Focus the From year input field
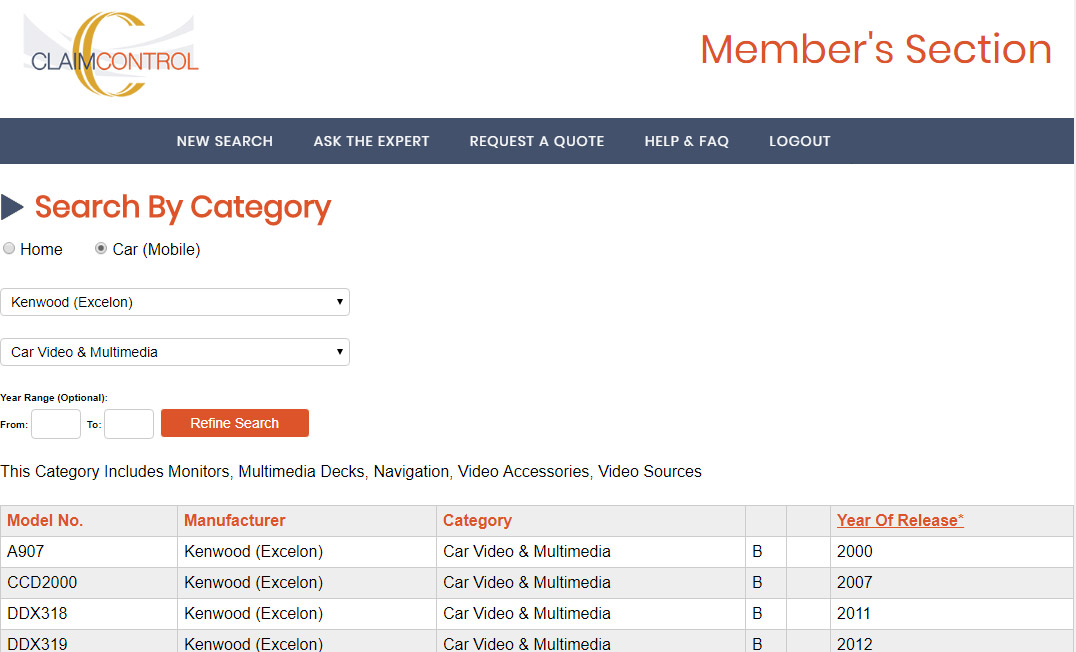This screenshot has height=652, width=1076. 56,424
